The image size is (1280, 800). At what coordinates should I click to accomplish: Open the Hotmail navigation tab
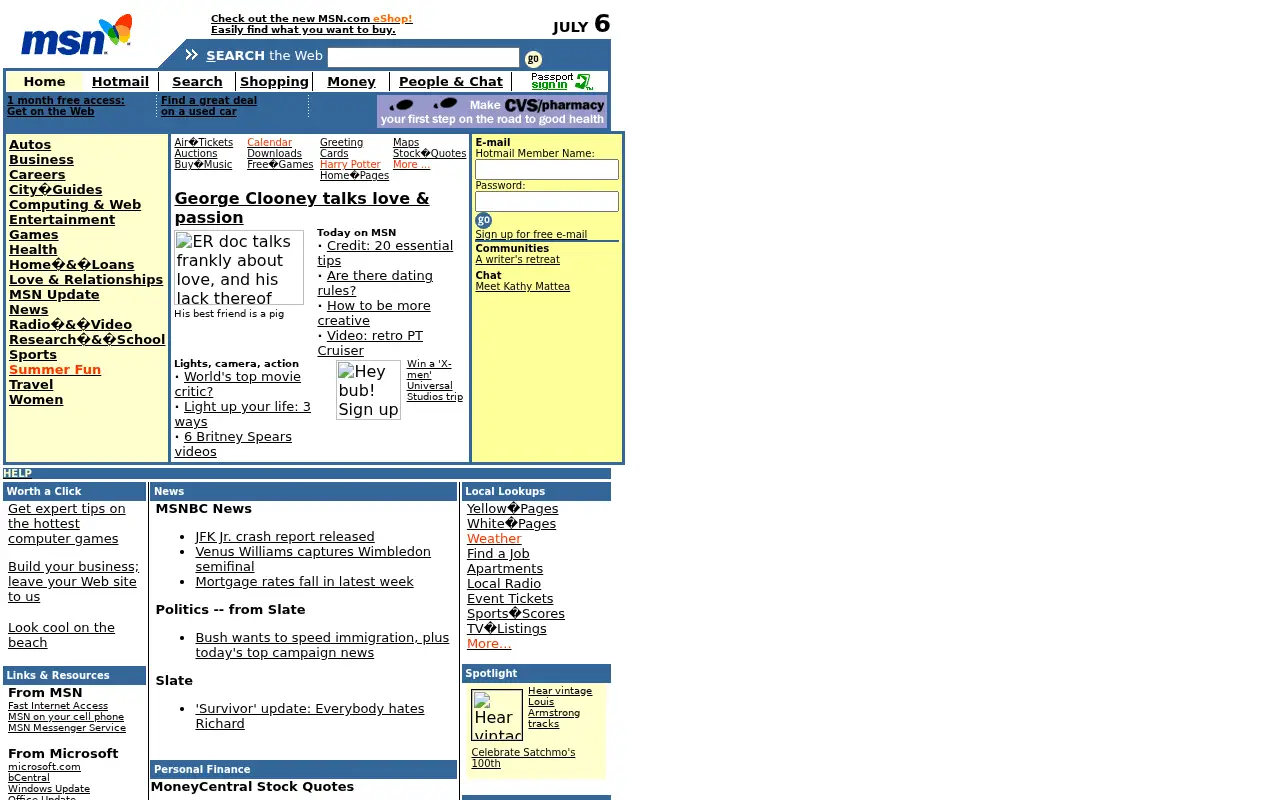120,82
